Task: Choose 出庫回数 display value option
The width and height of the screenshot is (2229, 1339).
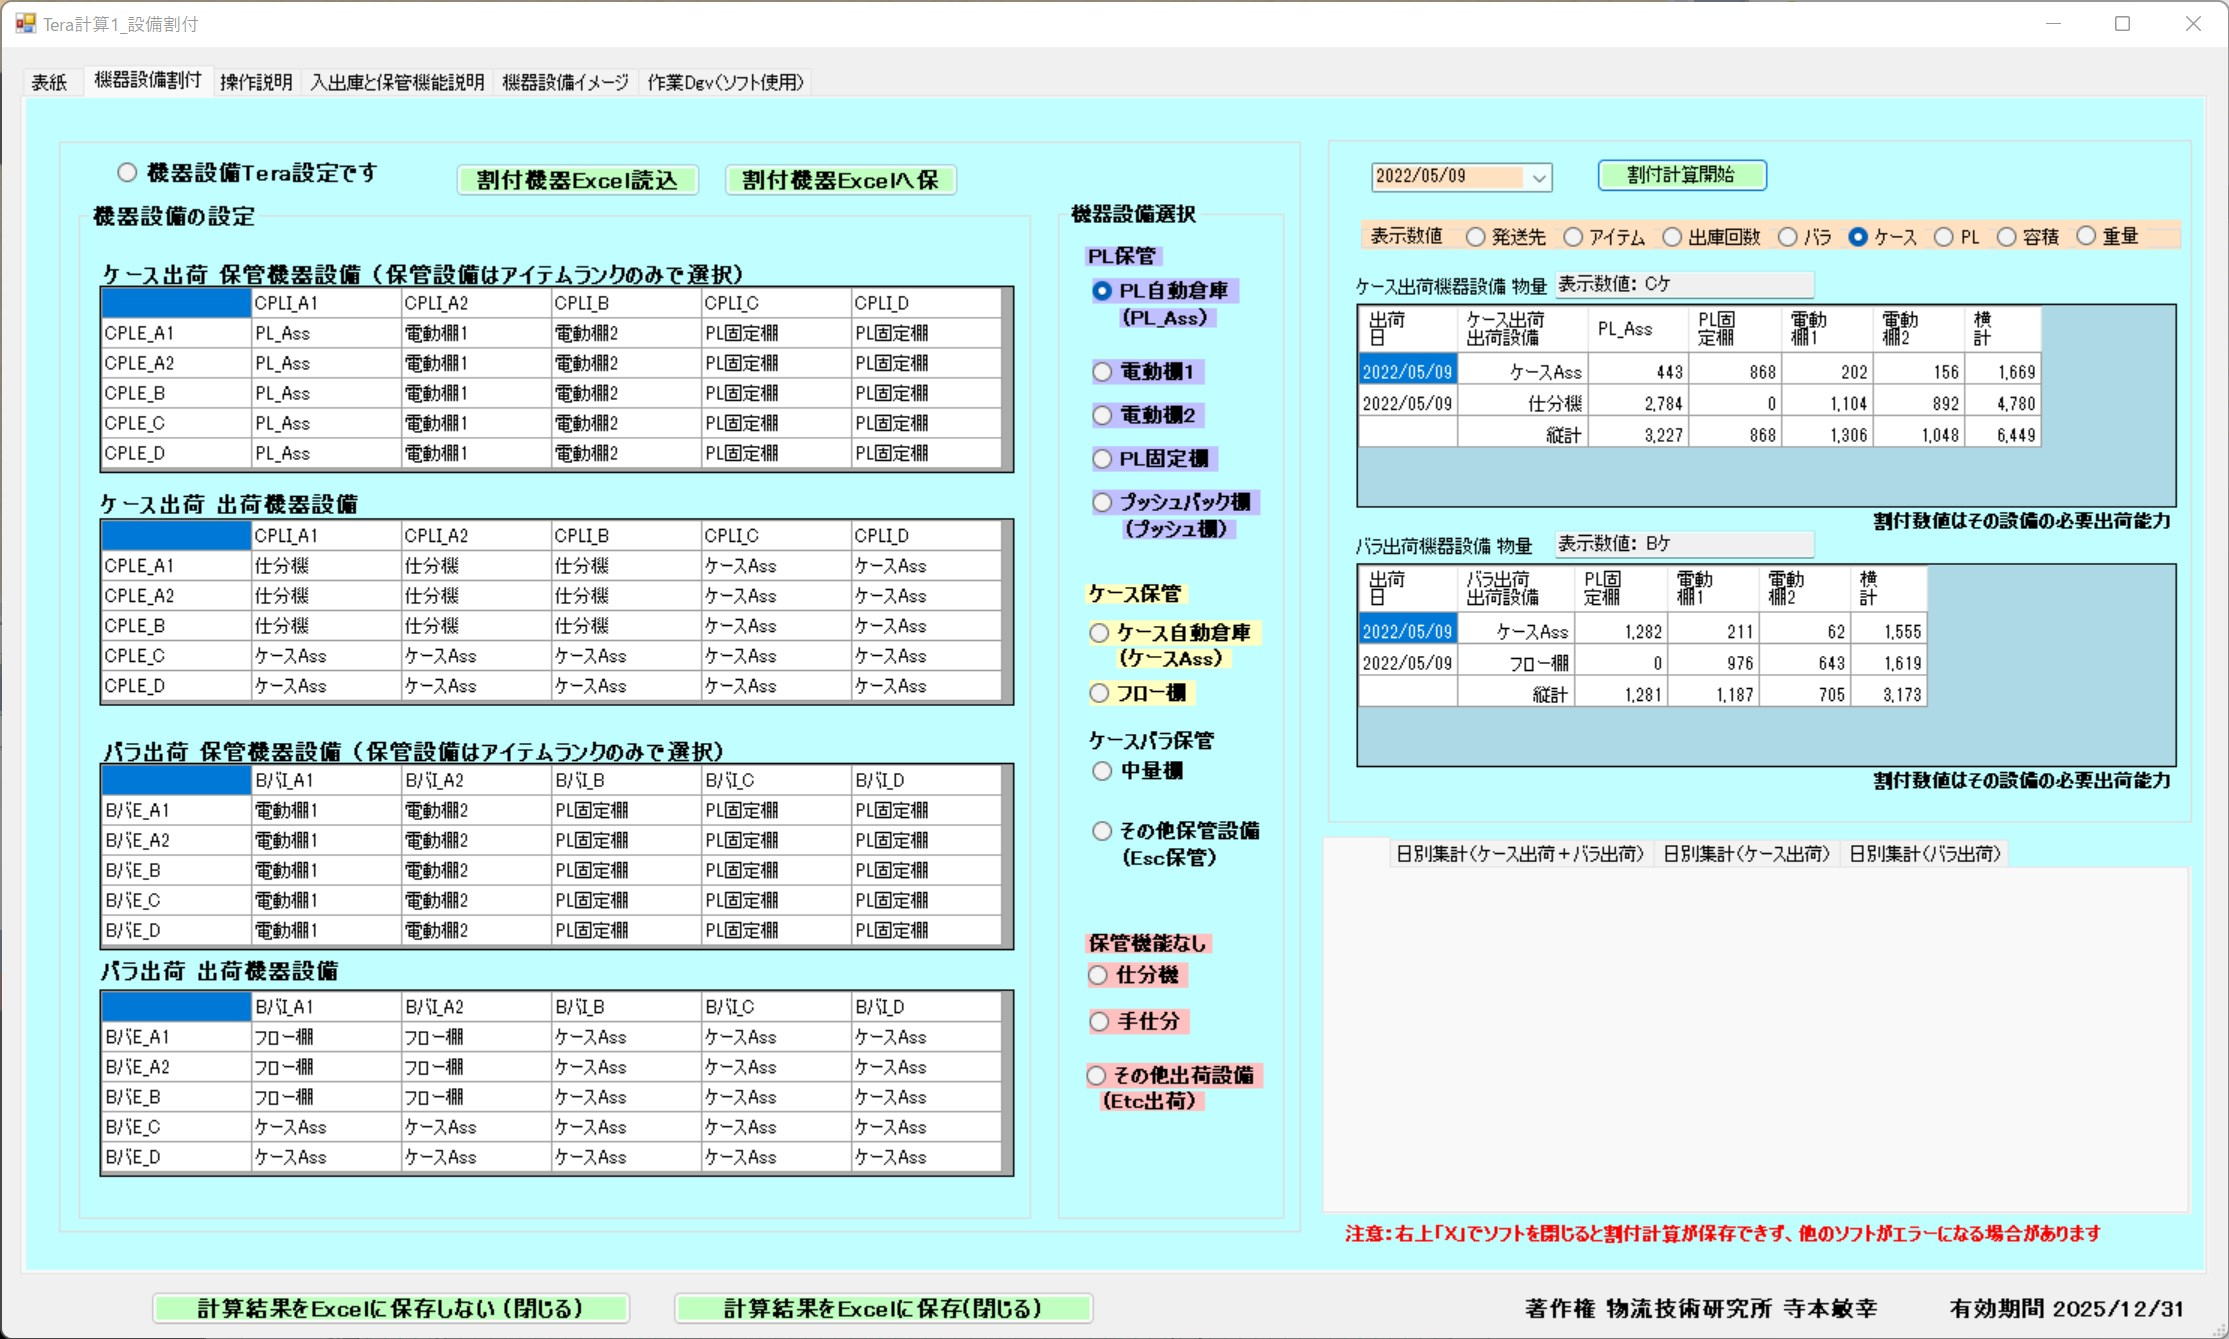Action: coord(1672,237)
